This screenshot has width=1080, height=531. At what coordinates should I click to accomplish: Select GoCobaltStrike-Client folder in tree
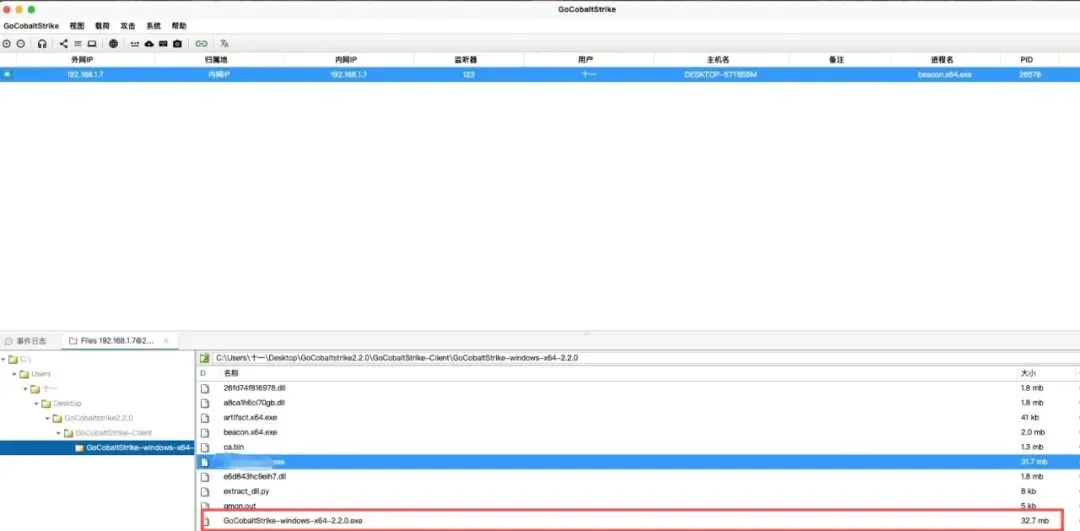(x=113, y=433)
